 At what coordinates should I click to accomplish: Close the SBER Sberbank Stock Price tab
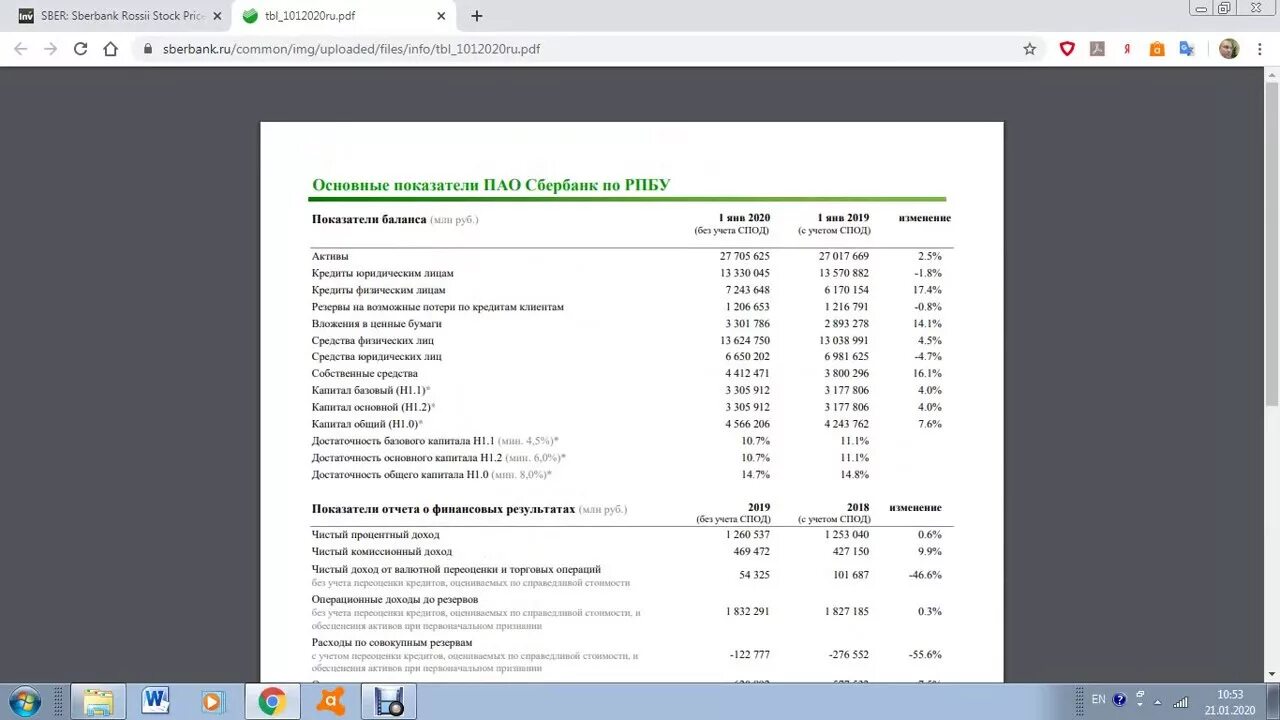(217, 16)
